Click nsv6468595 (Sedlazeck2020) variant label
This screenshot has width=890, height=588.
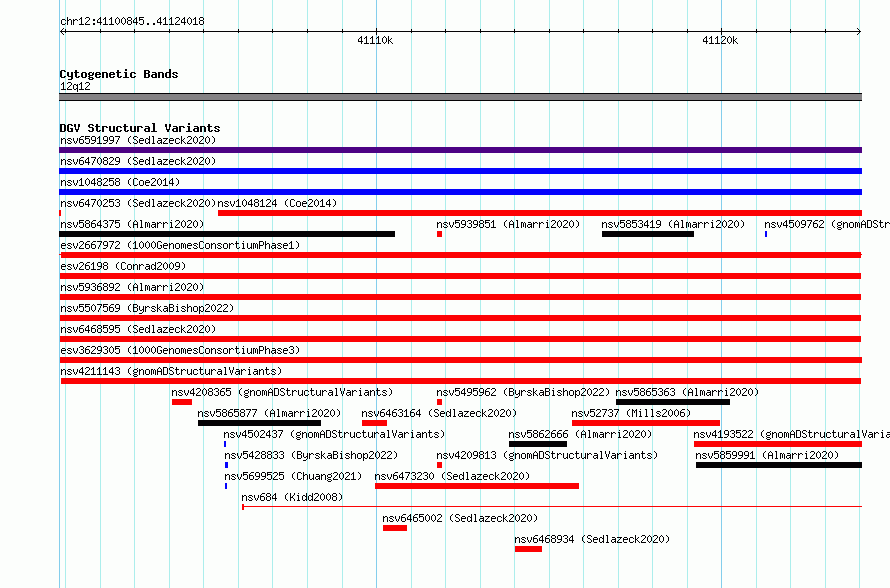pyautogui.click(x=138, y=329)
